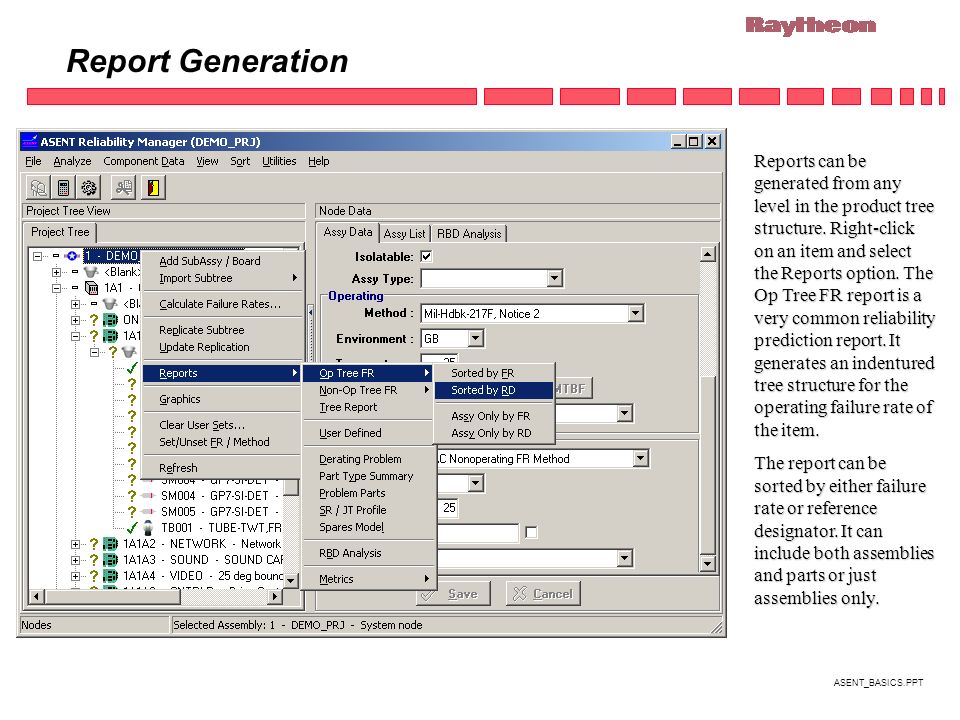The height and width of the screenshot is (720, 960).
Task: Click the question mark status beside 1A1A2
Action: coord(94,544)
